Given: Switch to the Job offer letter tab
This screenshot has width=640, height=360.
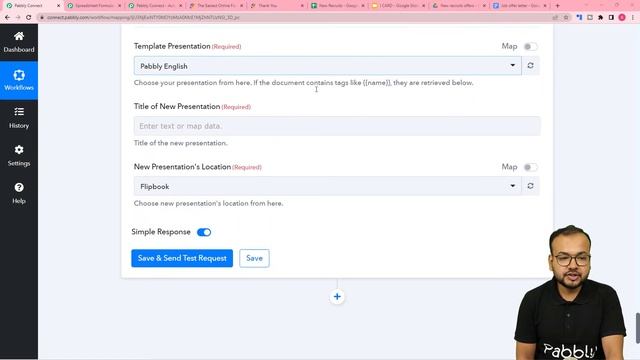Looking at the screenshot, I should click(x=520, y=6).
